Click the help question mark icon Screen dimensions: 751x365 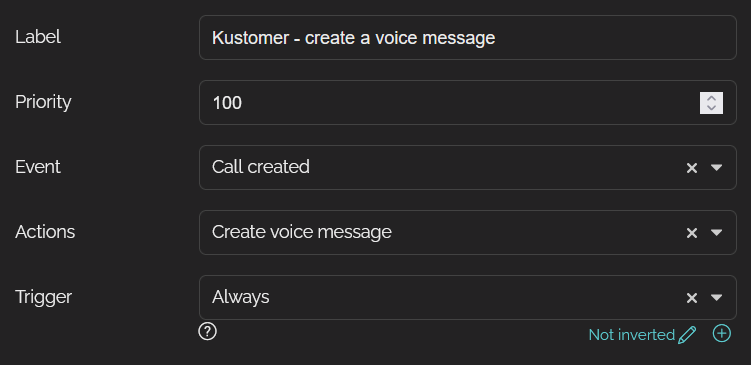tap(207, 331)
